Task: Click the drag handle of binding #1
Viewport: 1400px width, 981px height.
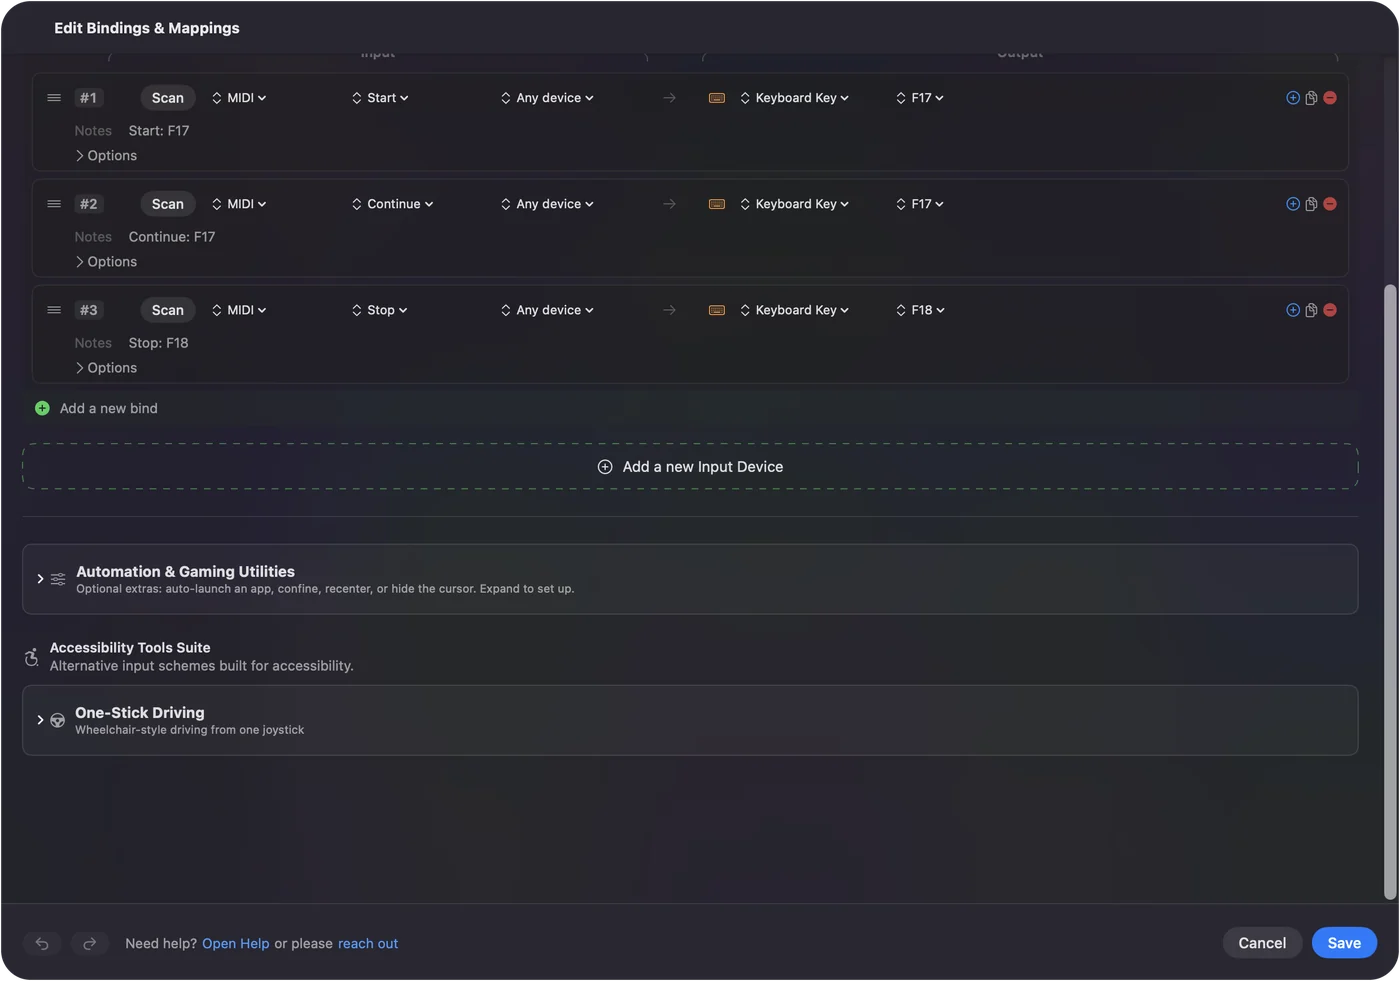Action: pyautogui.click(x=54, y=98)
